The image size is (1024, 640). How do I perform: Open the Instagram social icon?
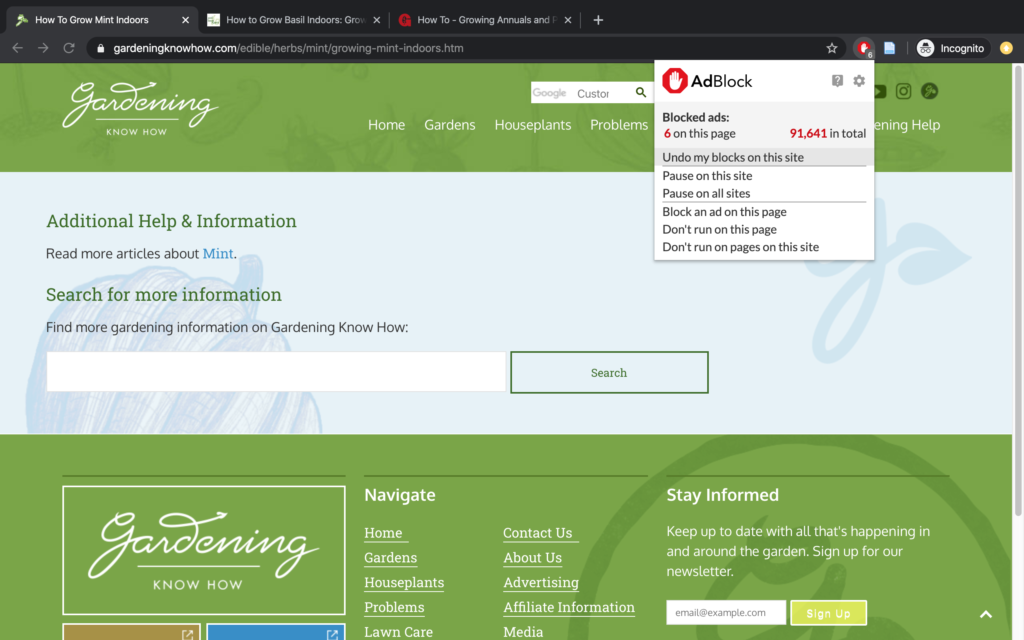903,91
